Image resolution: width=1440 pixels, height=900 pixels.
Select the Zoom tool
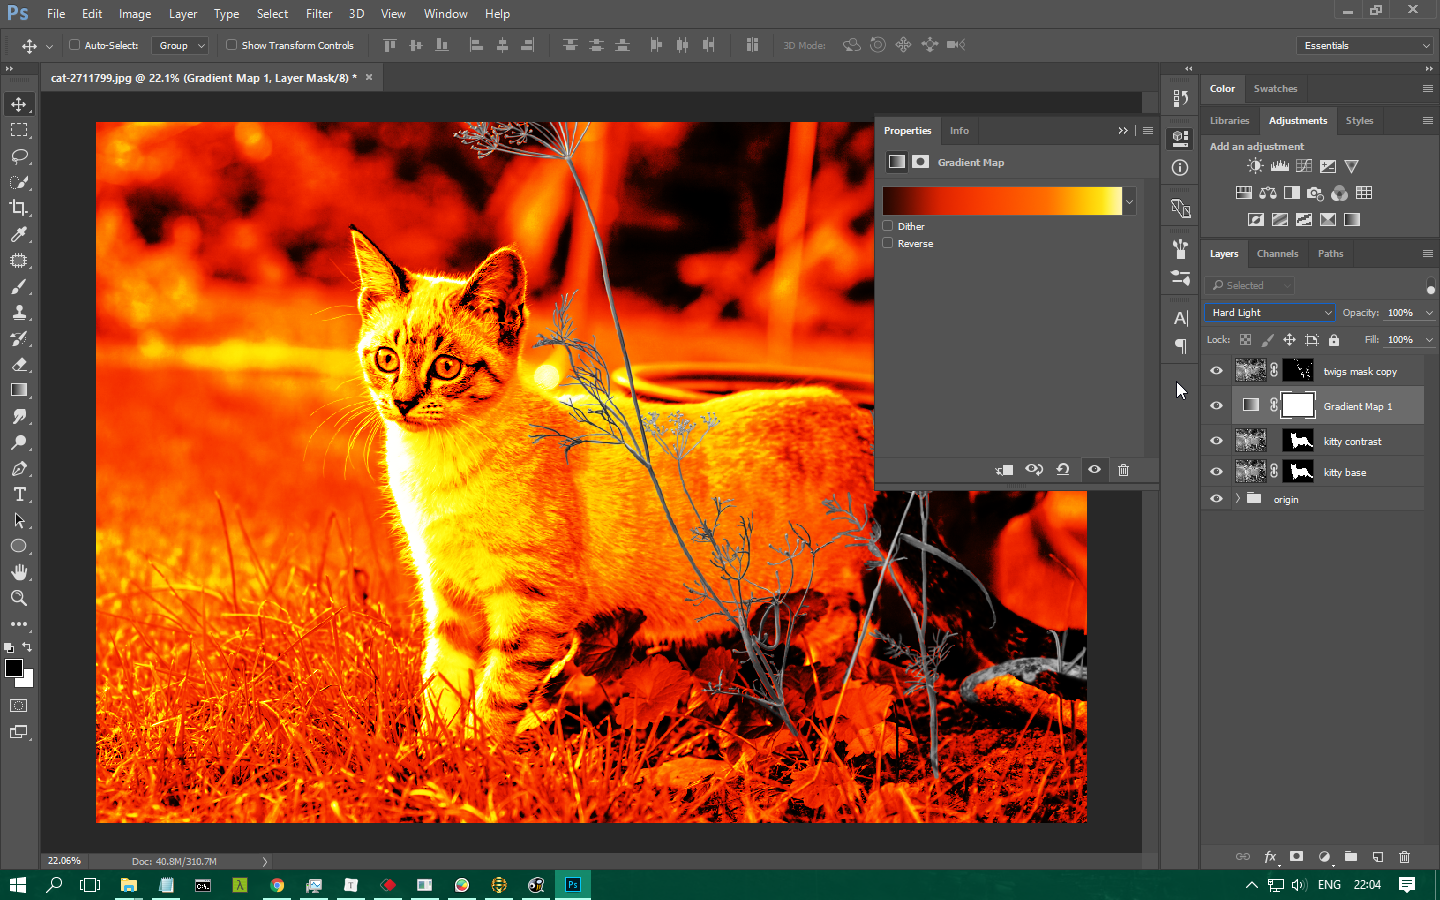pyautogui.click(x=19, y=598)
